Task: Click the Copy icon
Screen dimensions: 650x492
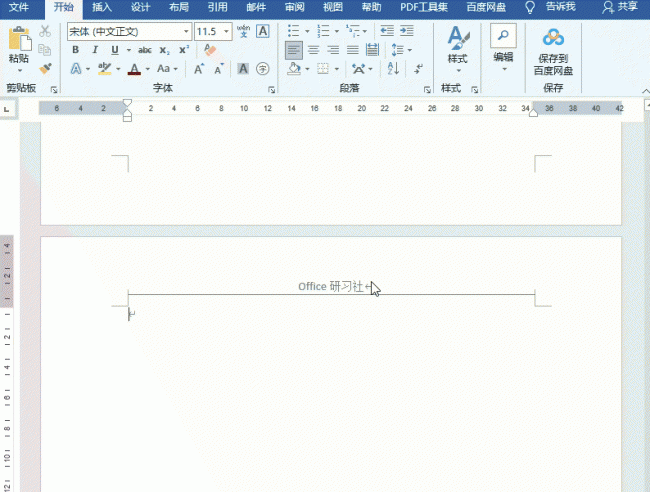Action: tap(44, 50)
